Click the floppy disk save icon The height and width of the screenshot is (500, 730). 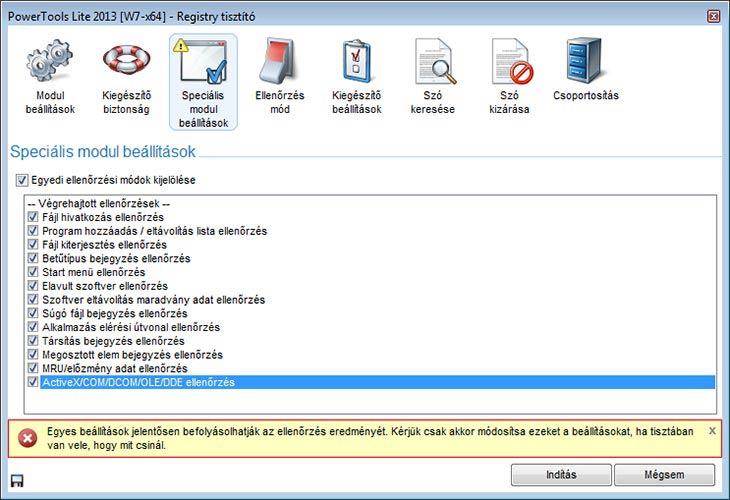tap(17, 480)
